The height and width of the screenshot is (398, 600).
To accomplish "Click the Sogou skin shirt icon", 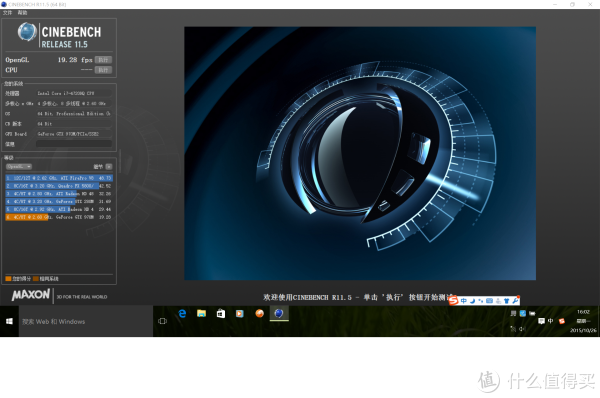I will (507, 301).
